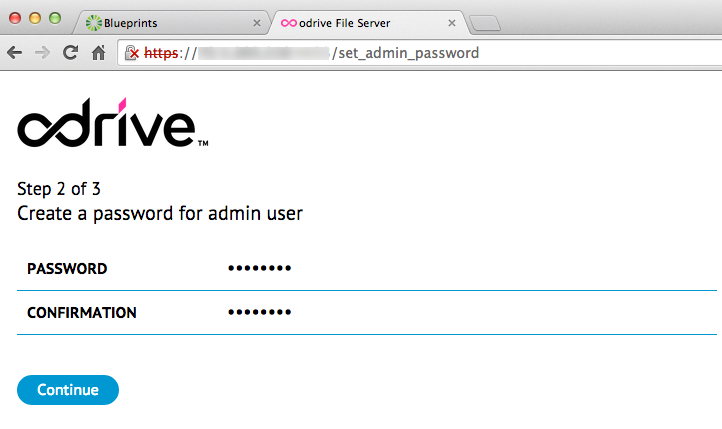This screenshot has width=722, height=429.
Task: Click the browser Back arrow
Action: [x=15, y=53]
